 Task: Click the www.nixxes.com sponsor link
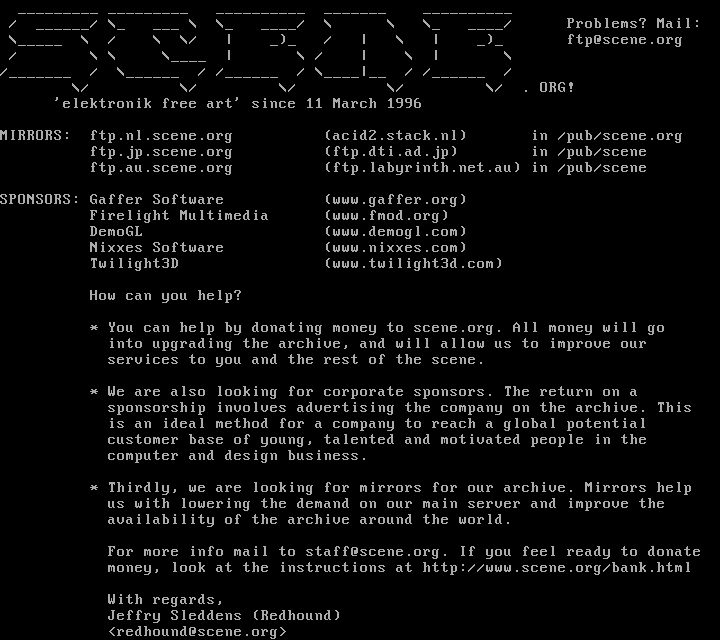[395, 248]
